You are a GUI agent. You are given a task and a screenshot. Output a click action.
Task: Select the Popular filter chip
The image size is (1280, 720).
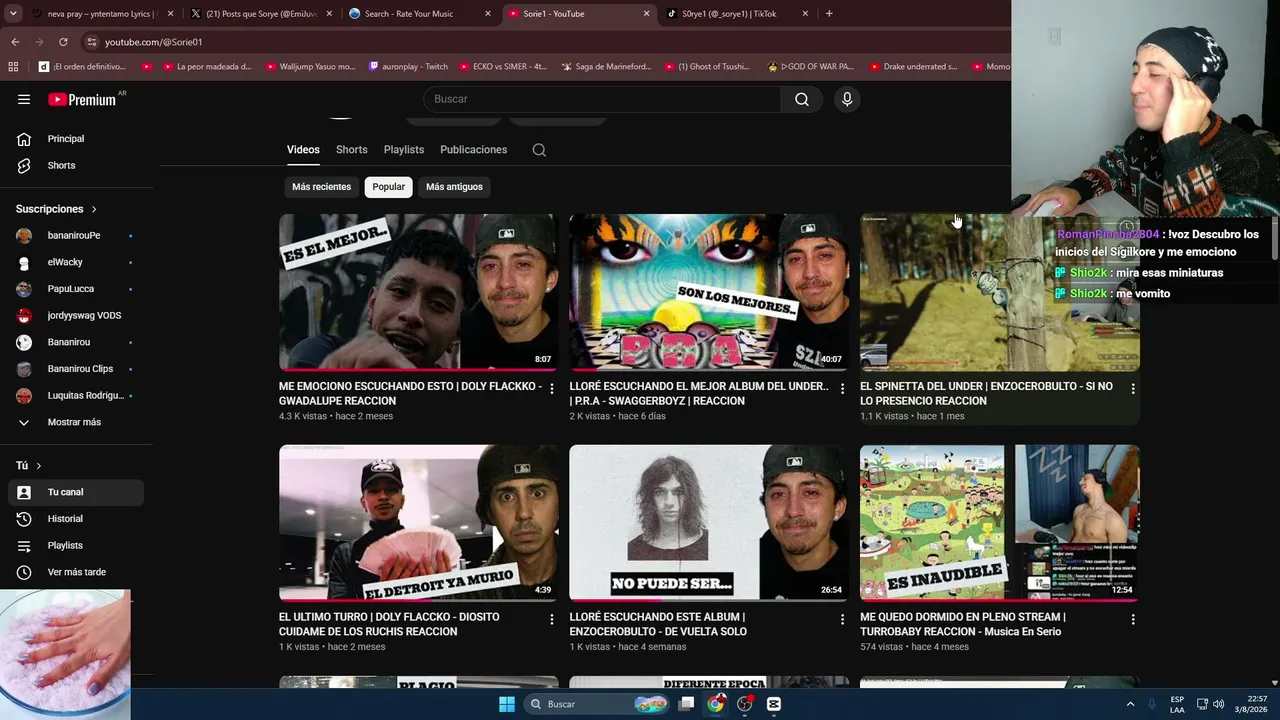click(389, 187)
